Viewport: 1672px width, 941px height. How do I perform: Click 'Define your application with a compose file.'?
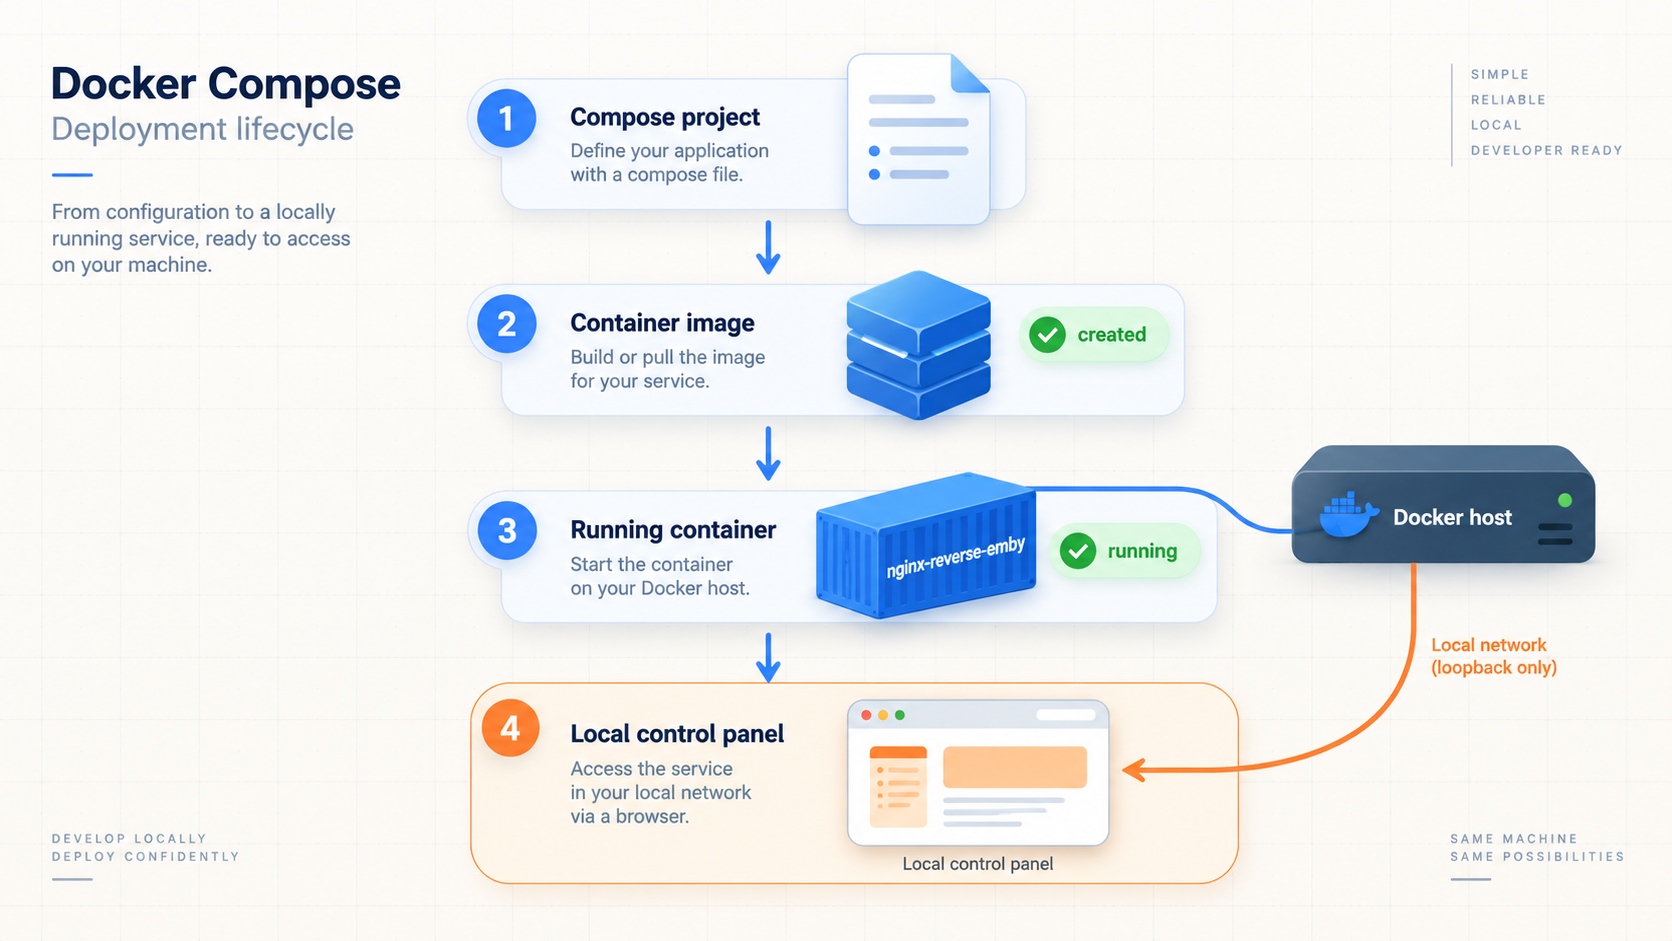click(x=669, y=162)
